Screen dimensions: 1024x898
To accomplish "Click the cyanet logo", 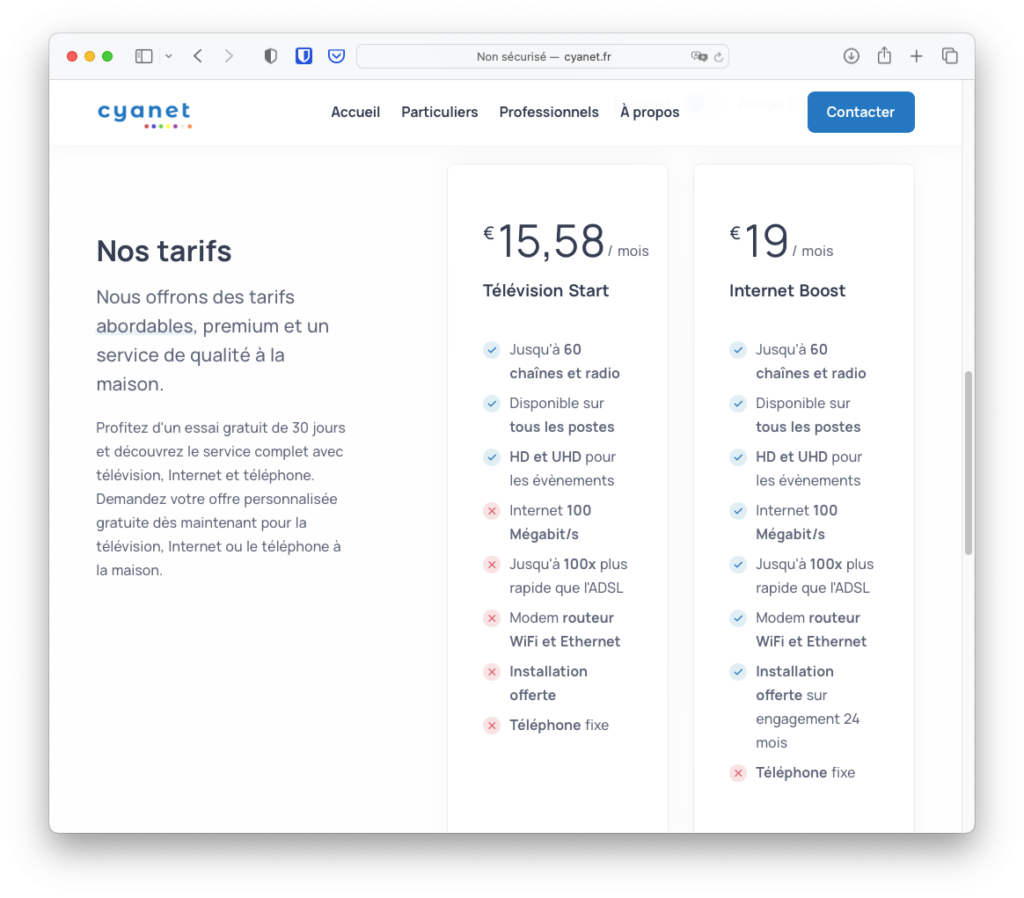I will tap(144, 113).
